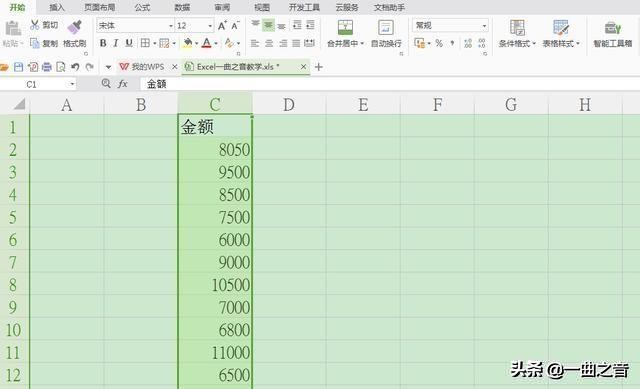Expand the Borders dropdown arrow
Viewport: 640px width, 389px height.
coord(155,43)
